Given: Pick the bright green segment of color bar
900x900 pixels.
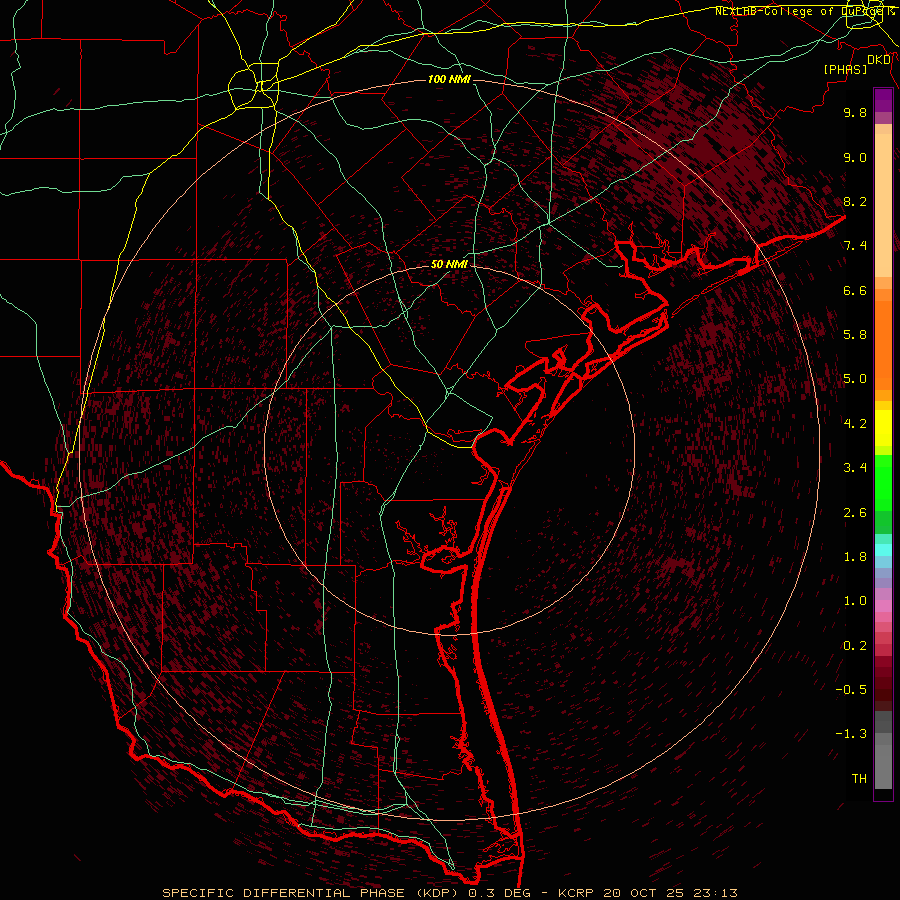Looking at the screenshot, I should [x=883, y=488].
